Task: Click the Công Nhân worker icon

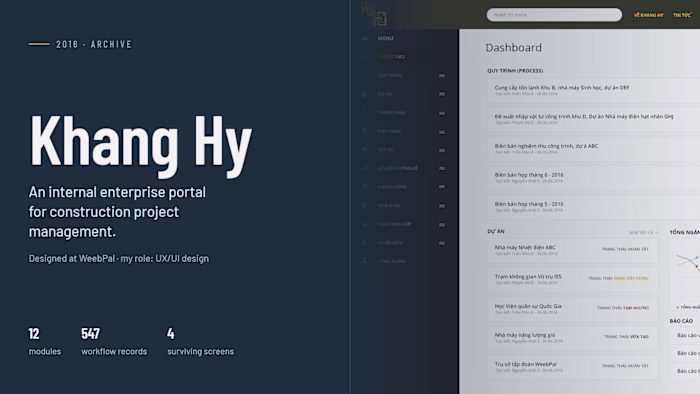Action: pos(364,261)
